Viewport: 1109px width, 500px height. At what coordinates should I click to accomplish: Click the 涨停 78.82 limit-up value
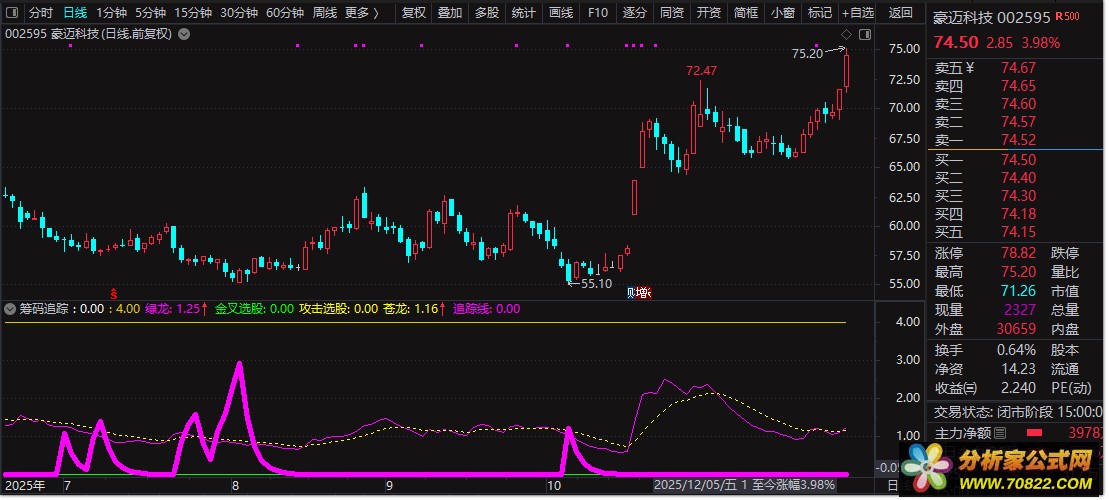point(1019,253)
